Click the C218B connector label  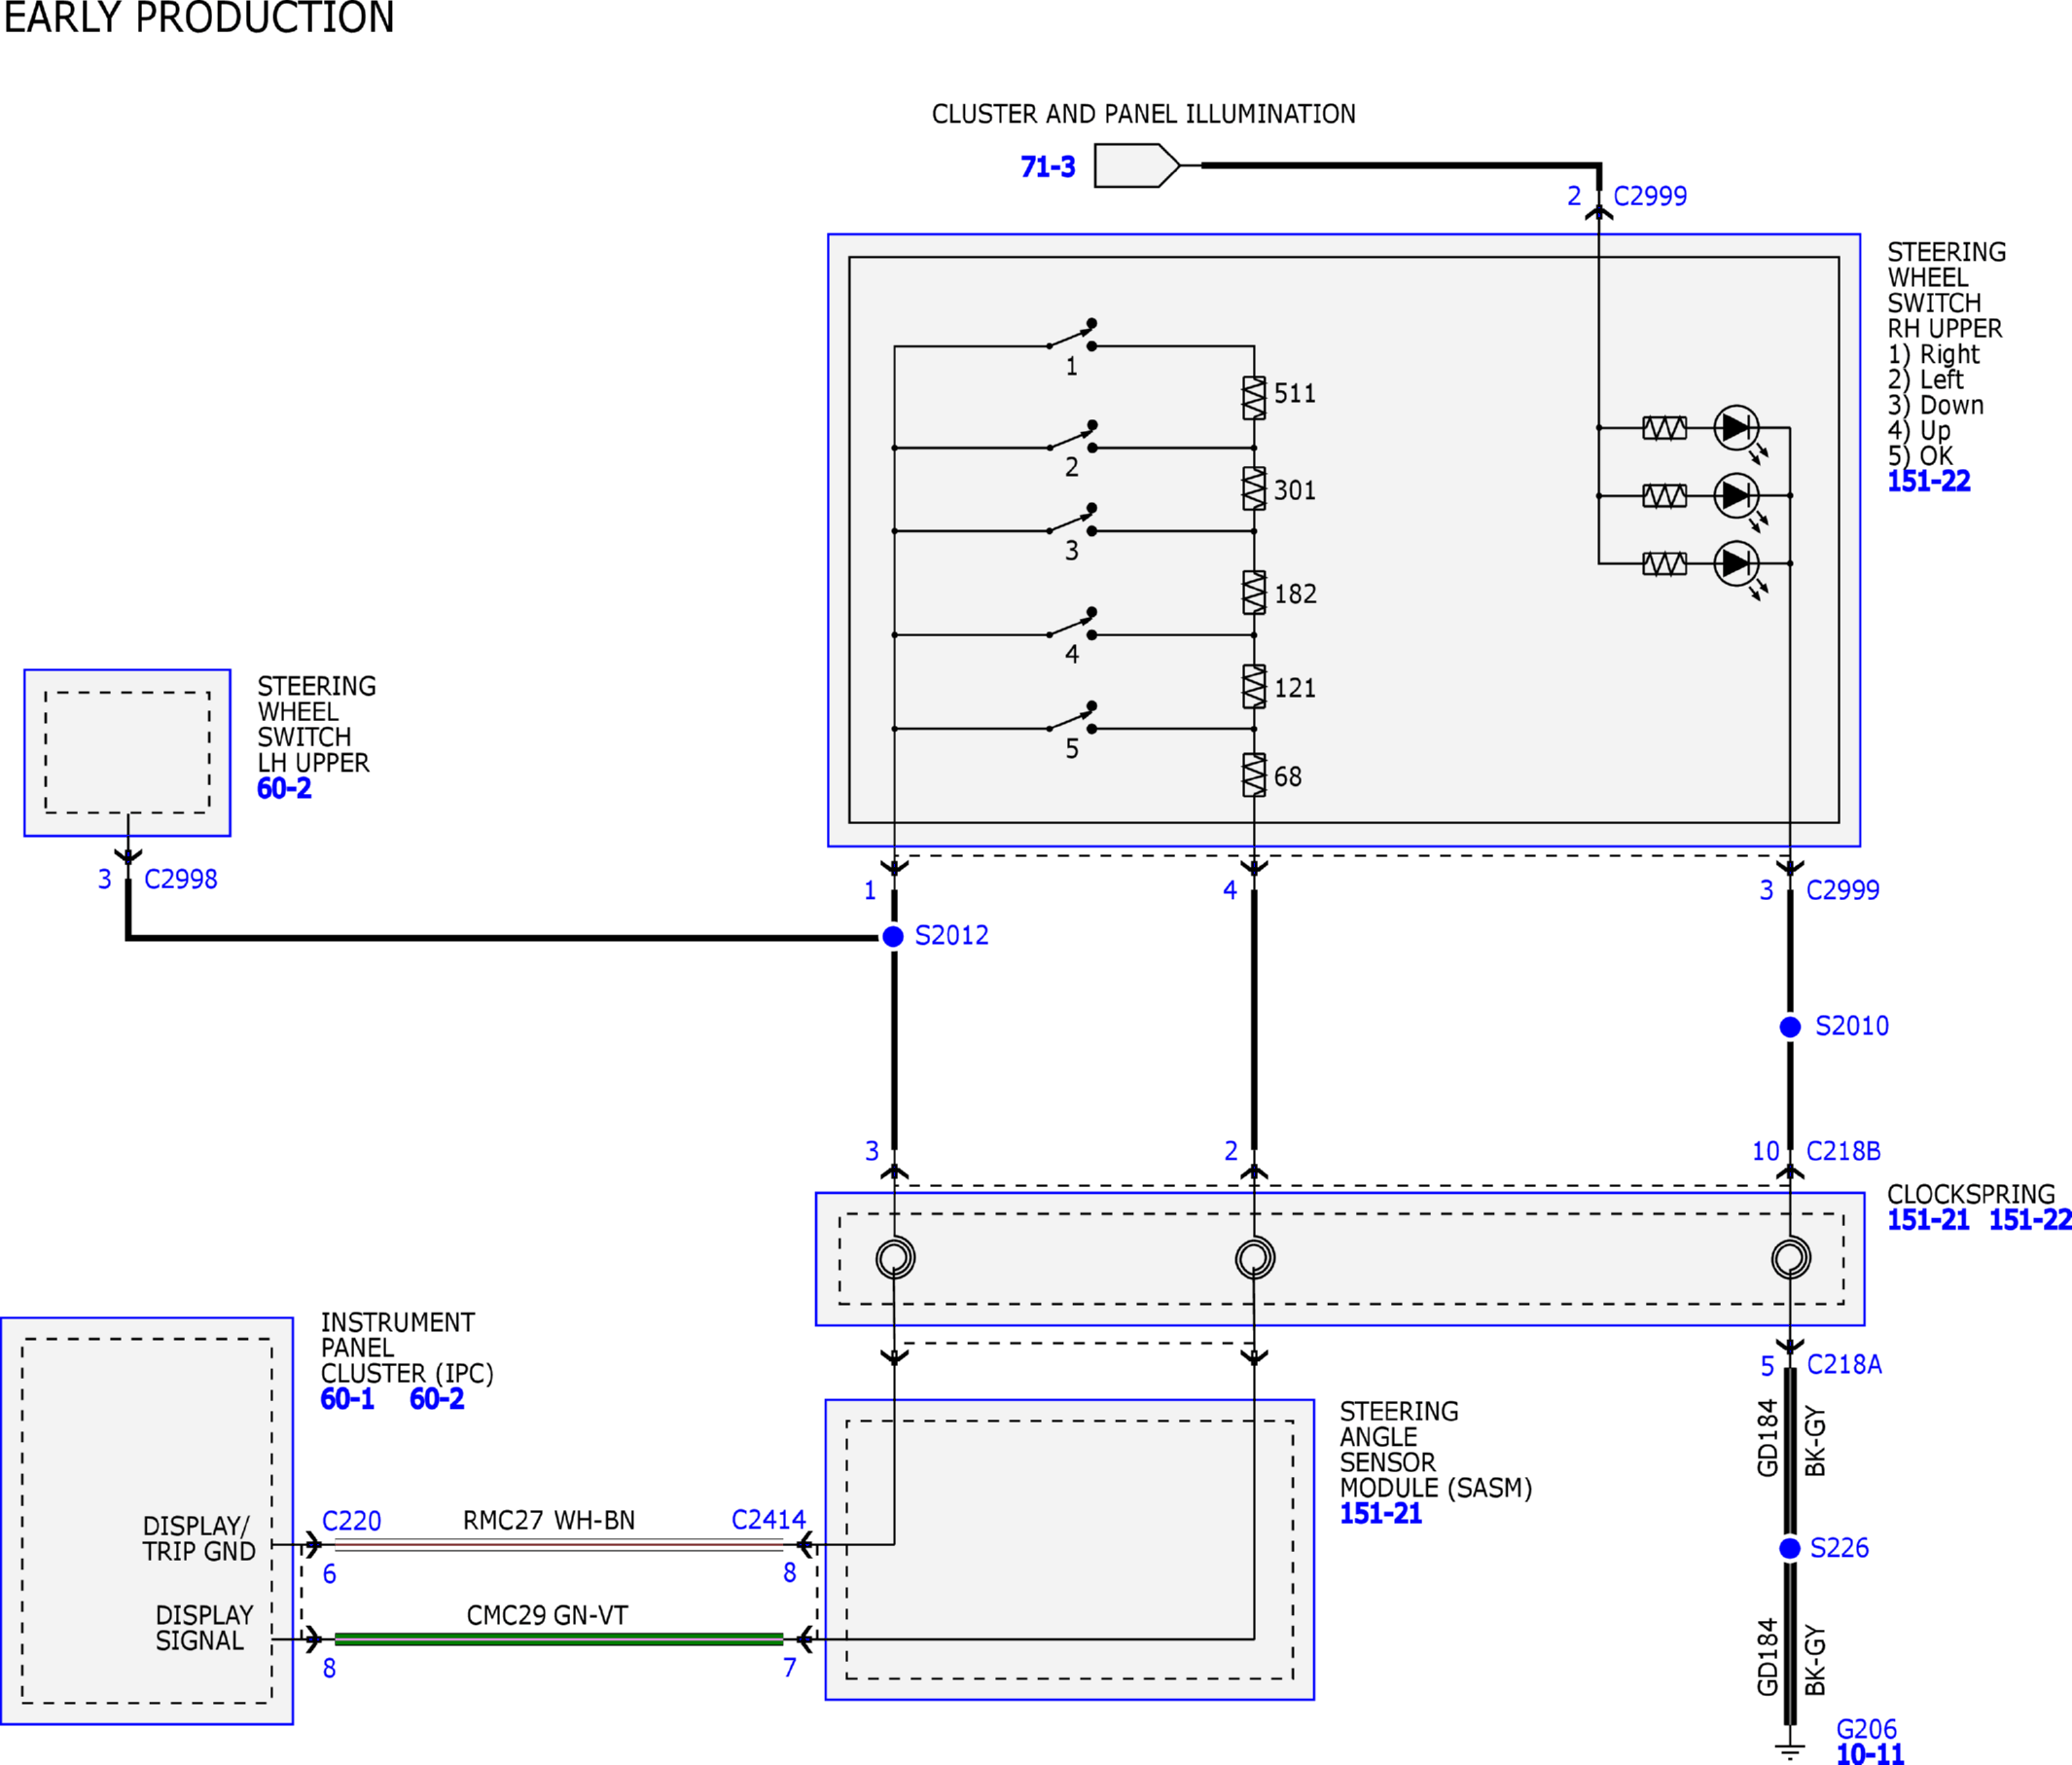pyautogui.click(x=1842, y=1151)
